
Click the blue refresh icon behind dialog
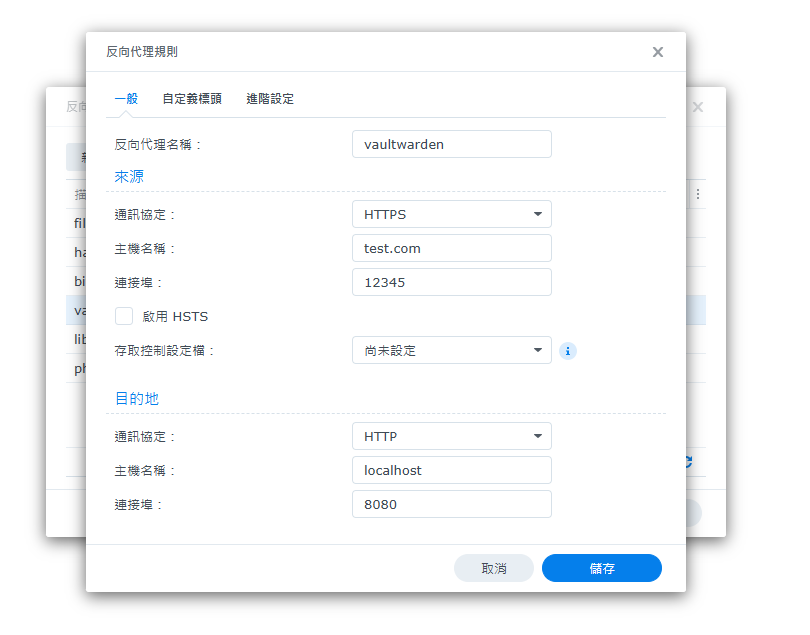tap(688, 461)
